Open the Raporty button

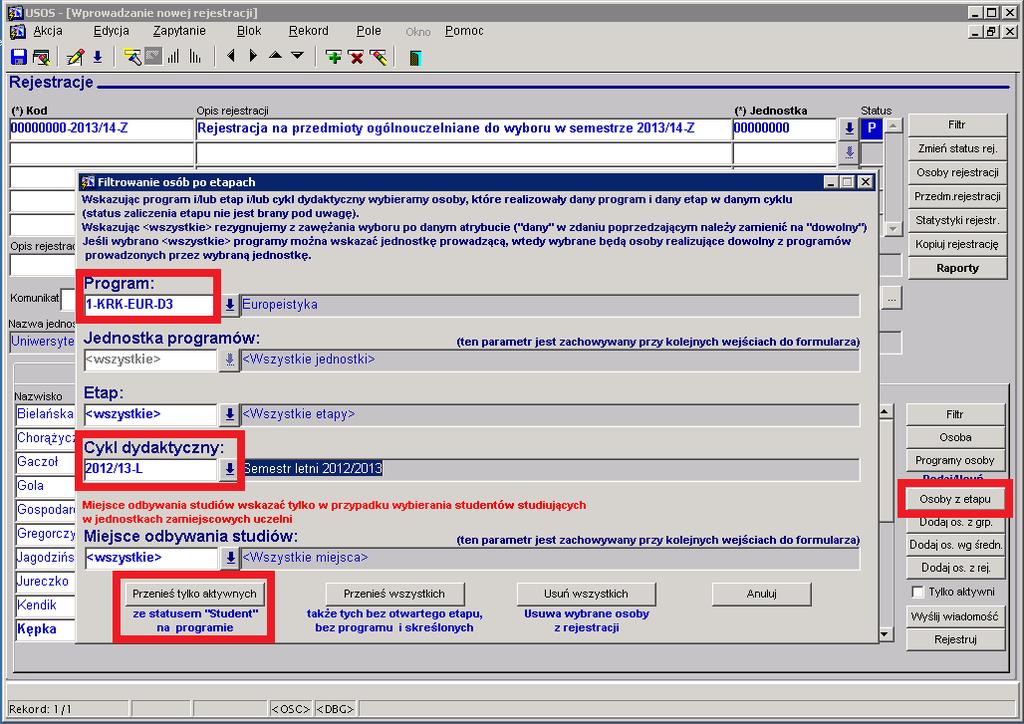[957, 268]
